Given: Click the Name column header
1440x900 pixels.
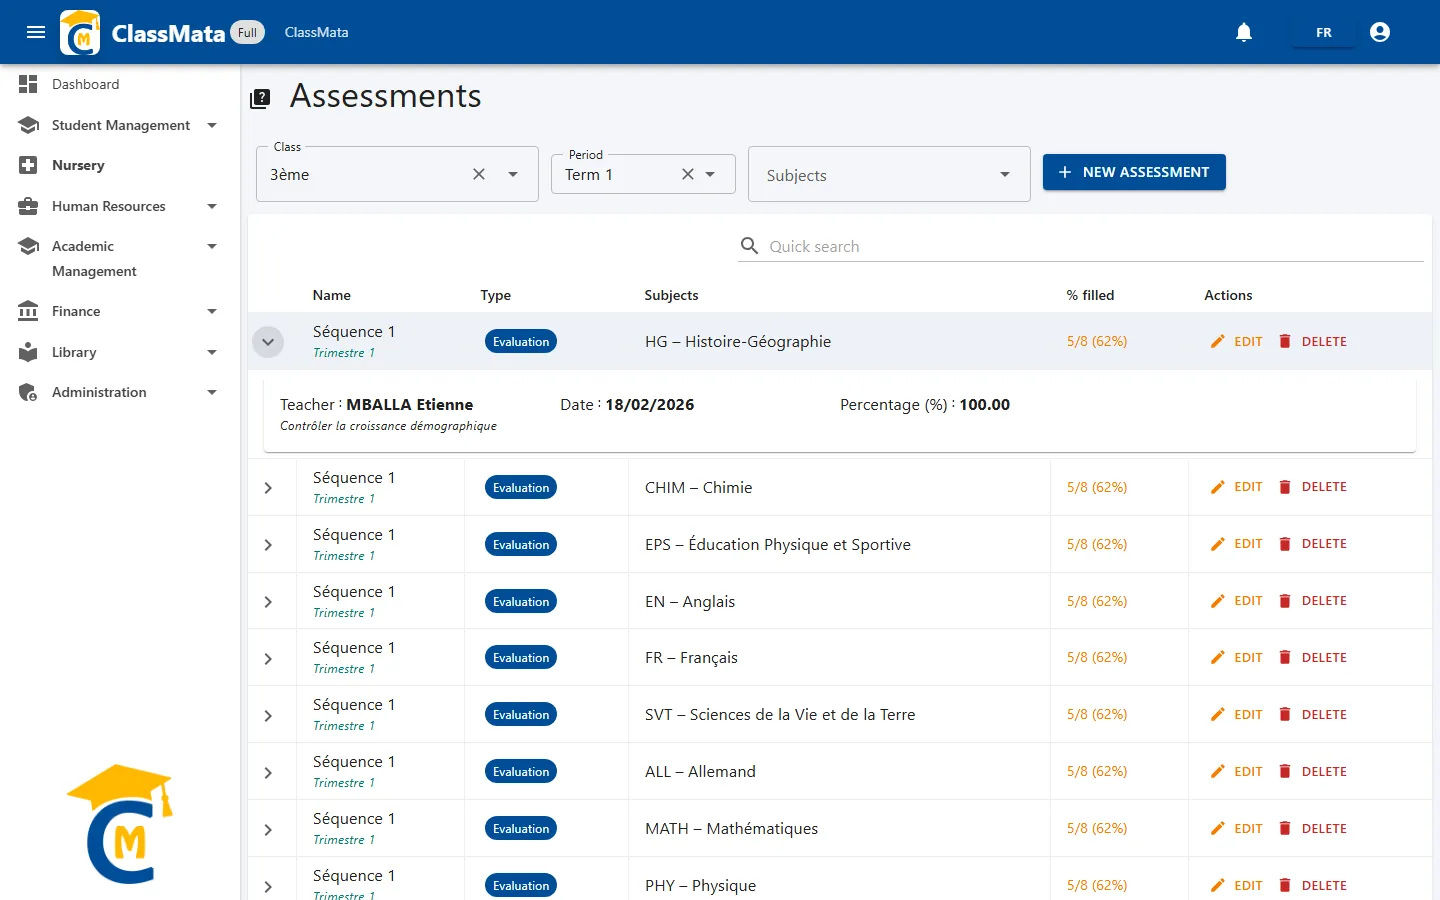Looking at the screenshot, I should (332, 295).
